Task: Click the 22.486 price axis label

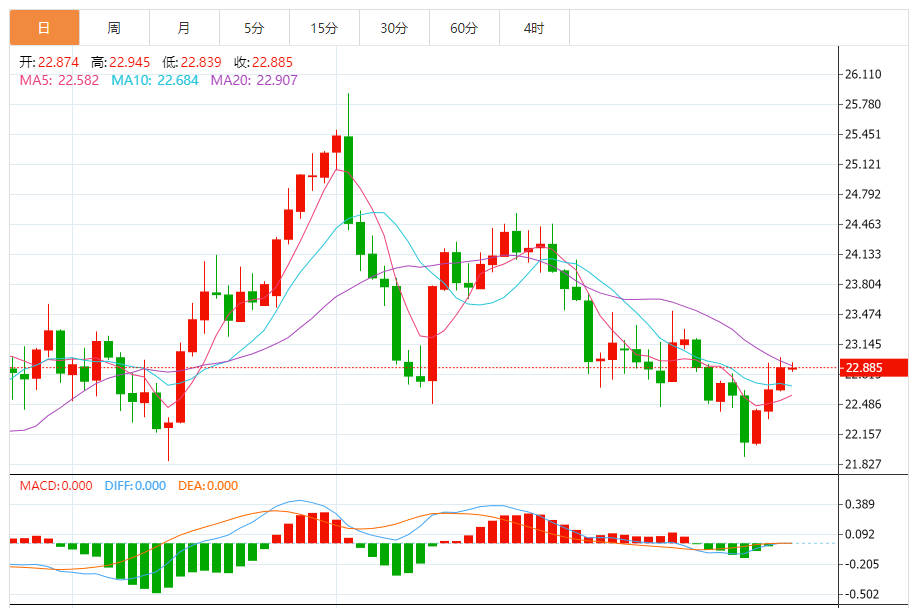Action: (x=863, y=405)
